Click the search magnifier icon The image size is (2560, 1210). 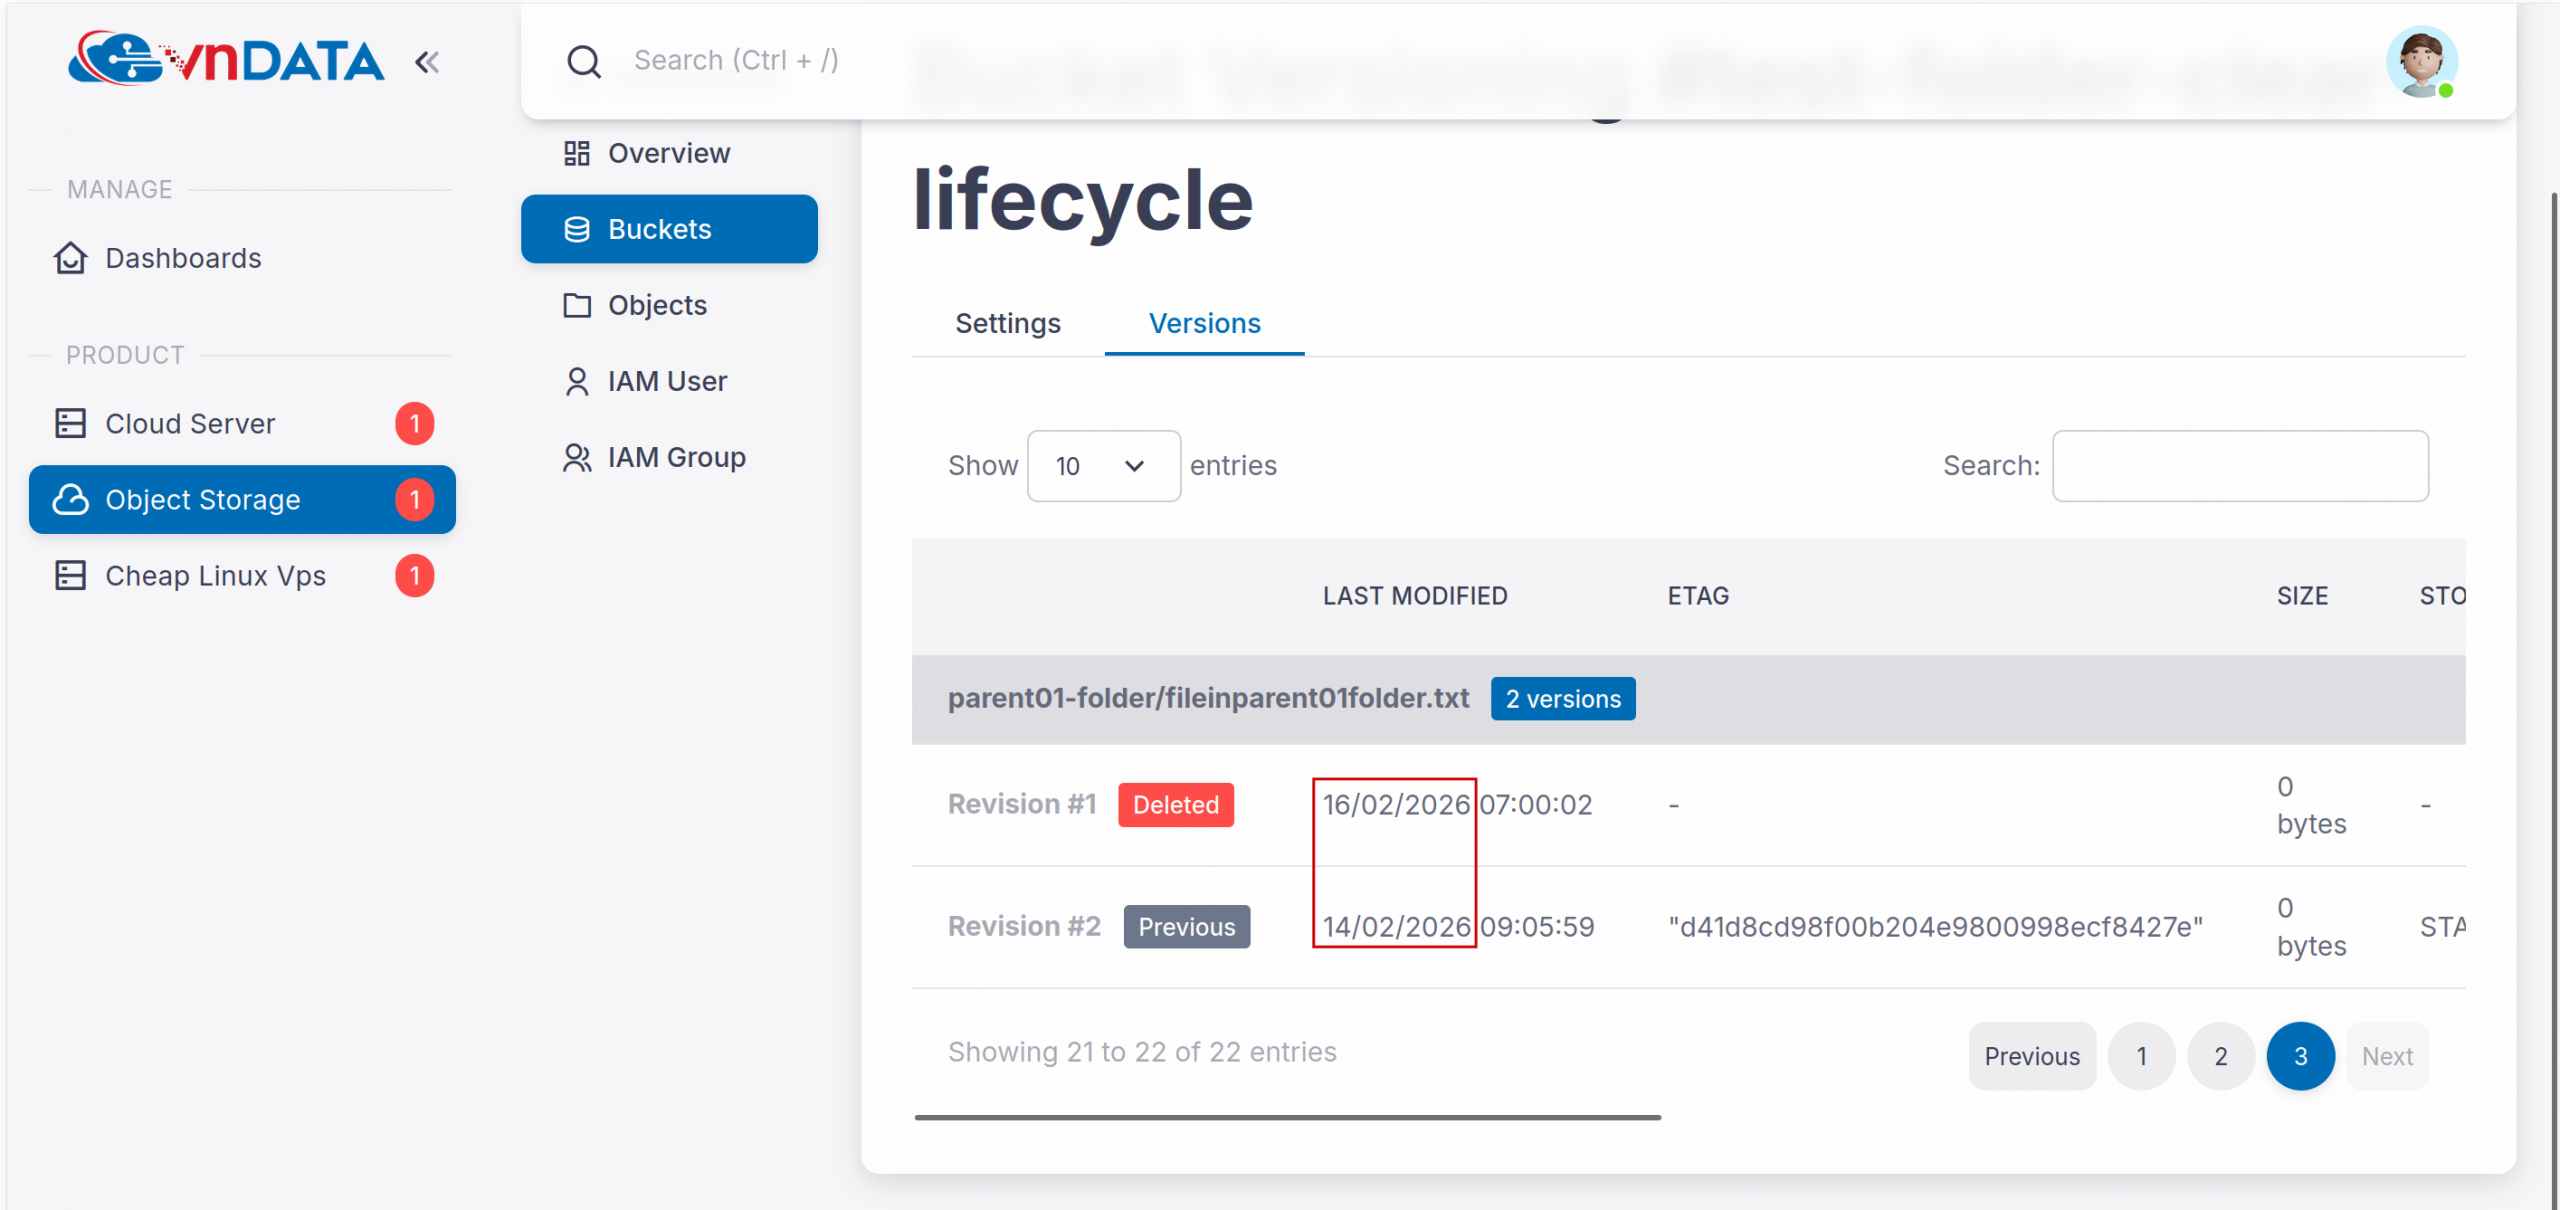coord(584,62)
